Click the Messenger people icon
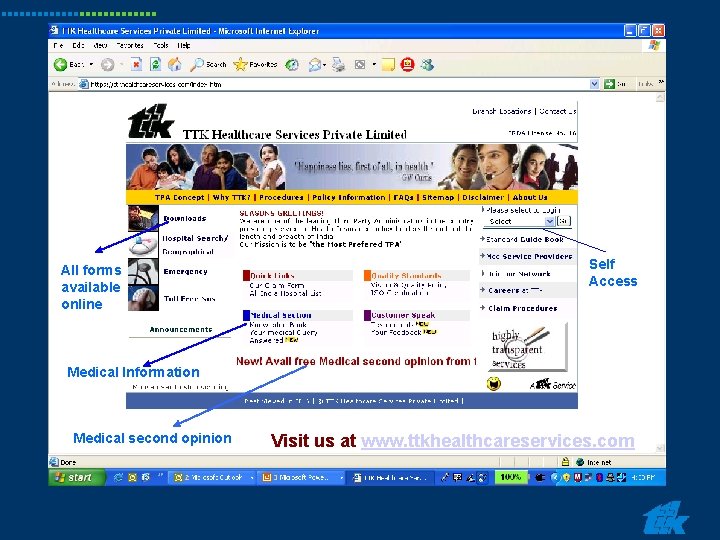The height and width of the screenshot is (540, 720). tap(428, 65)
